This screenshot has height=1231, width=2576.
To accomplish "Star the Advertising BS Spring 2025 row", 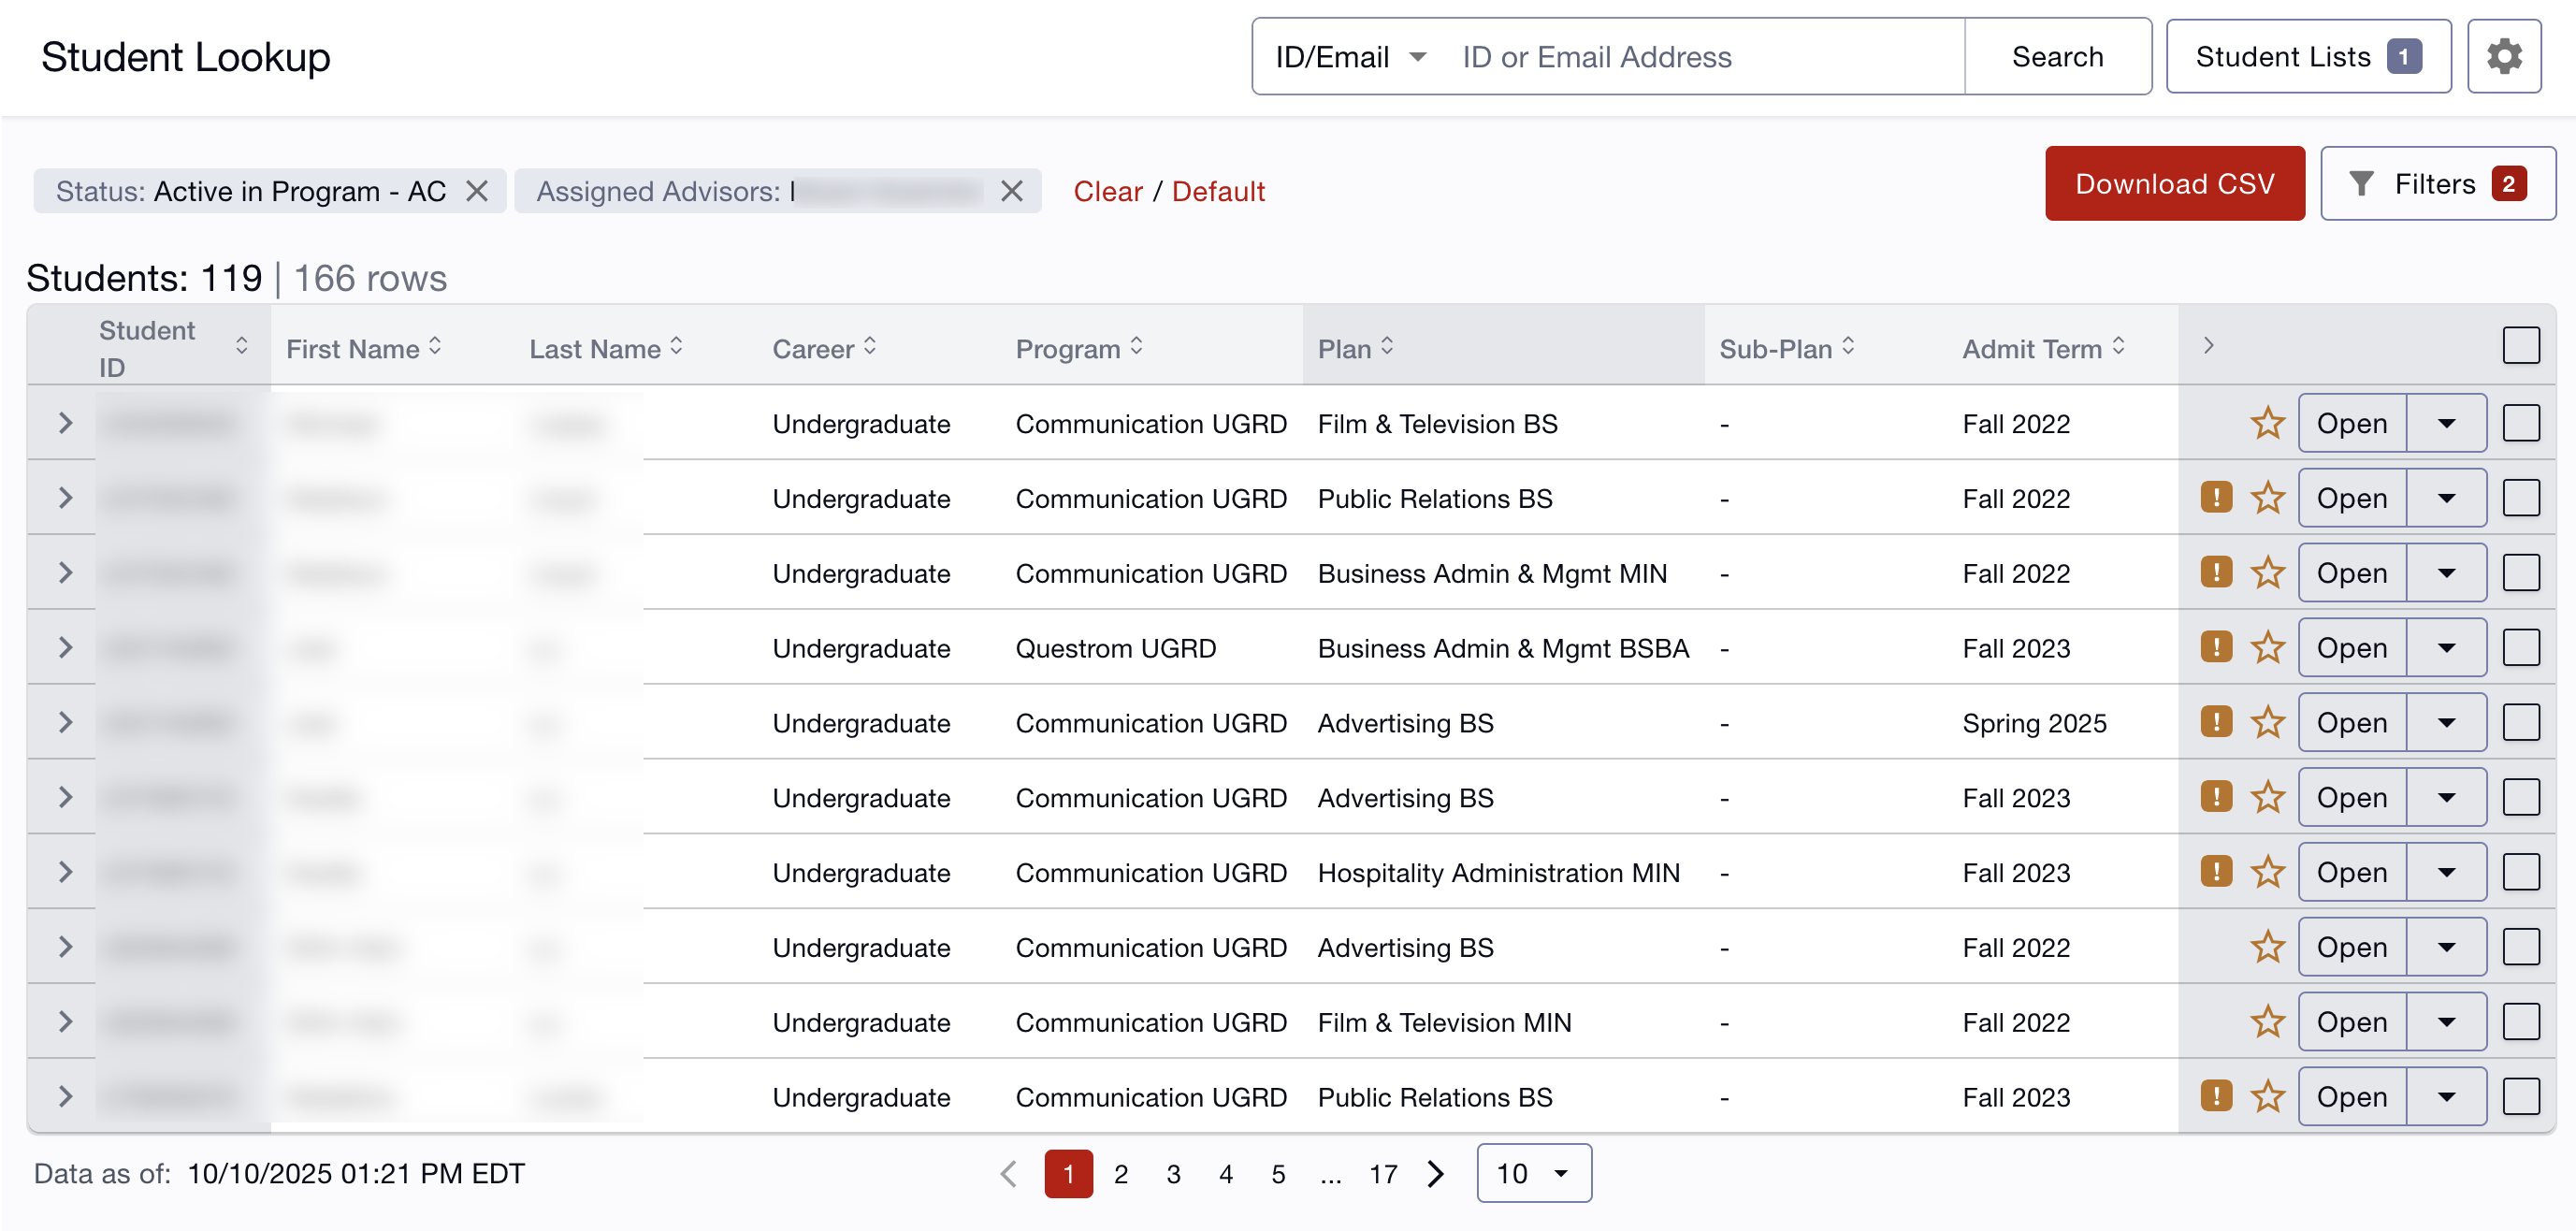I will (x=2267, y=723).
